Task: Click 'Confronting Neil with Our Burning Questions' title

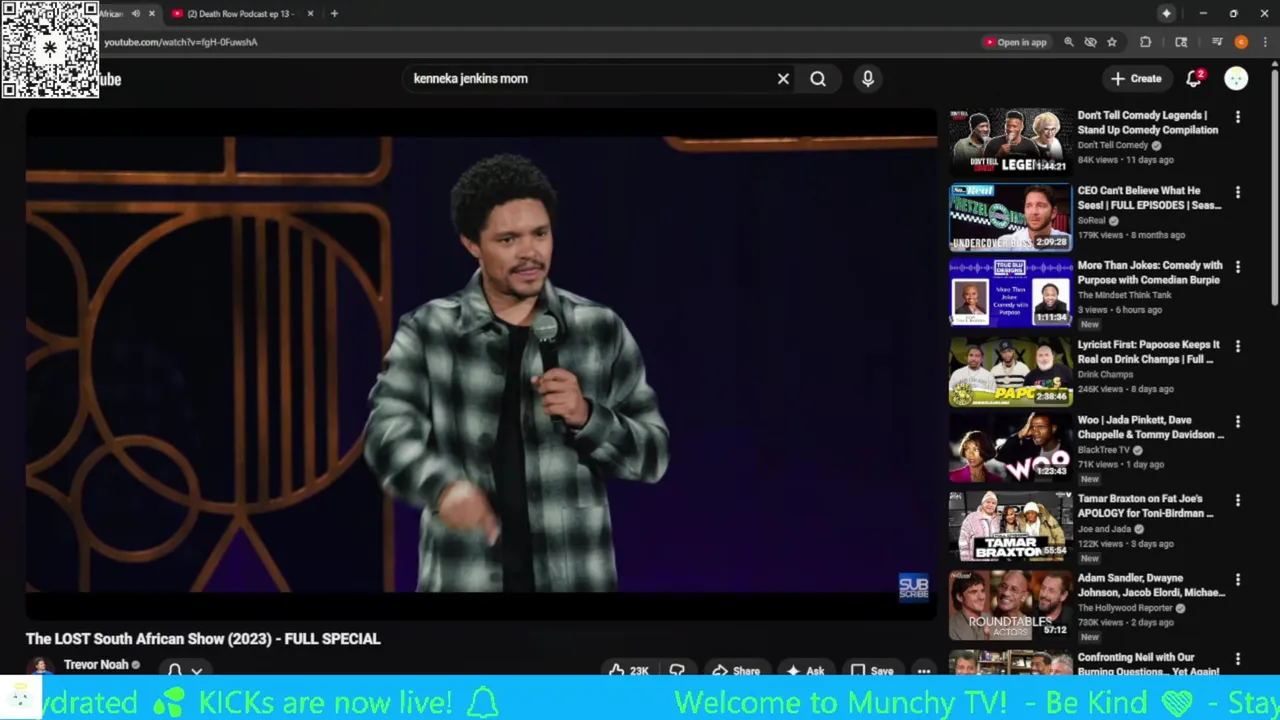Action: 1148,664
